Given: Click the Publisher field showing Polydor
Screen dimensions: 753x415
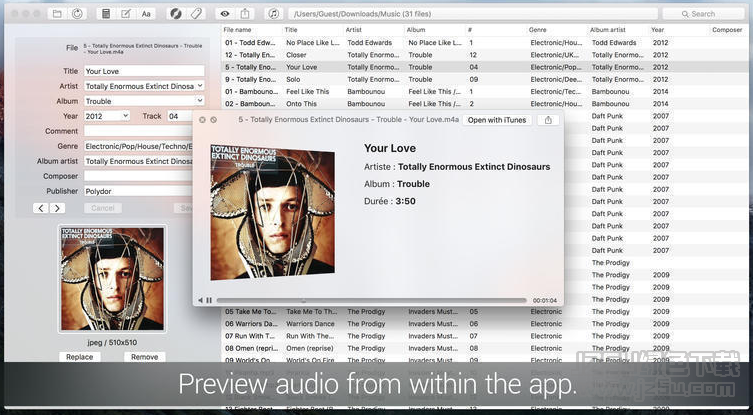Looking at the screenshot, I should 139,191.
